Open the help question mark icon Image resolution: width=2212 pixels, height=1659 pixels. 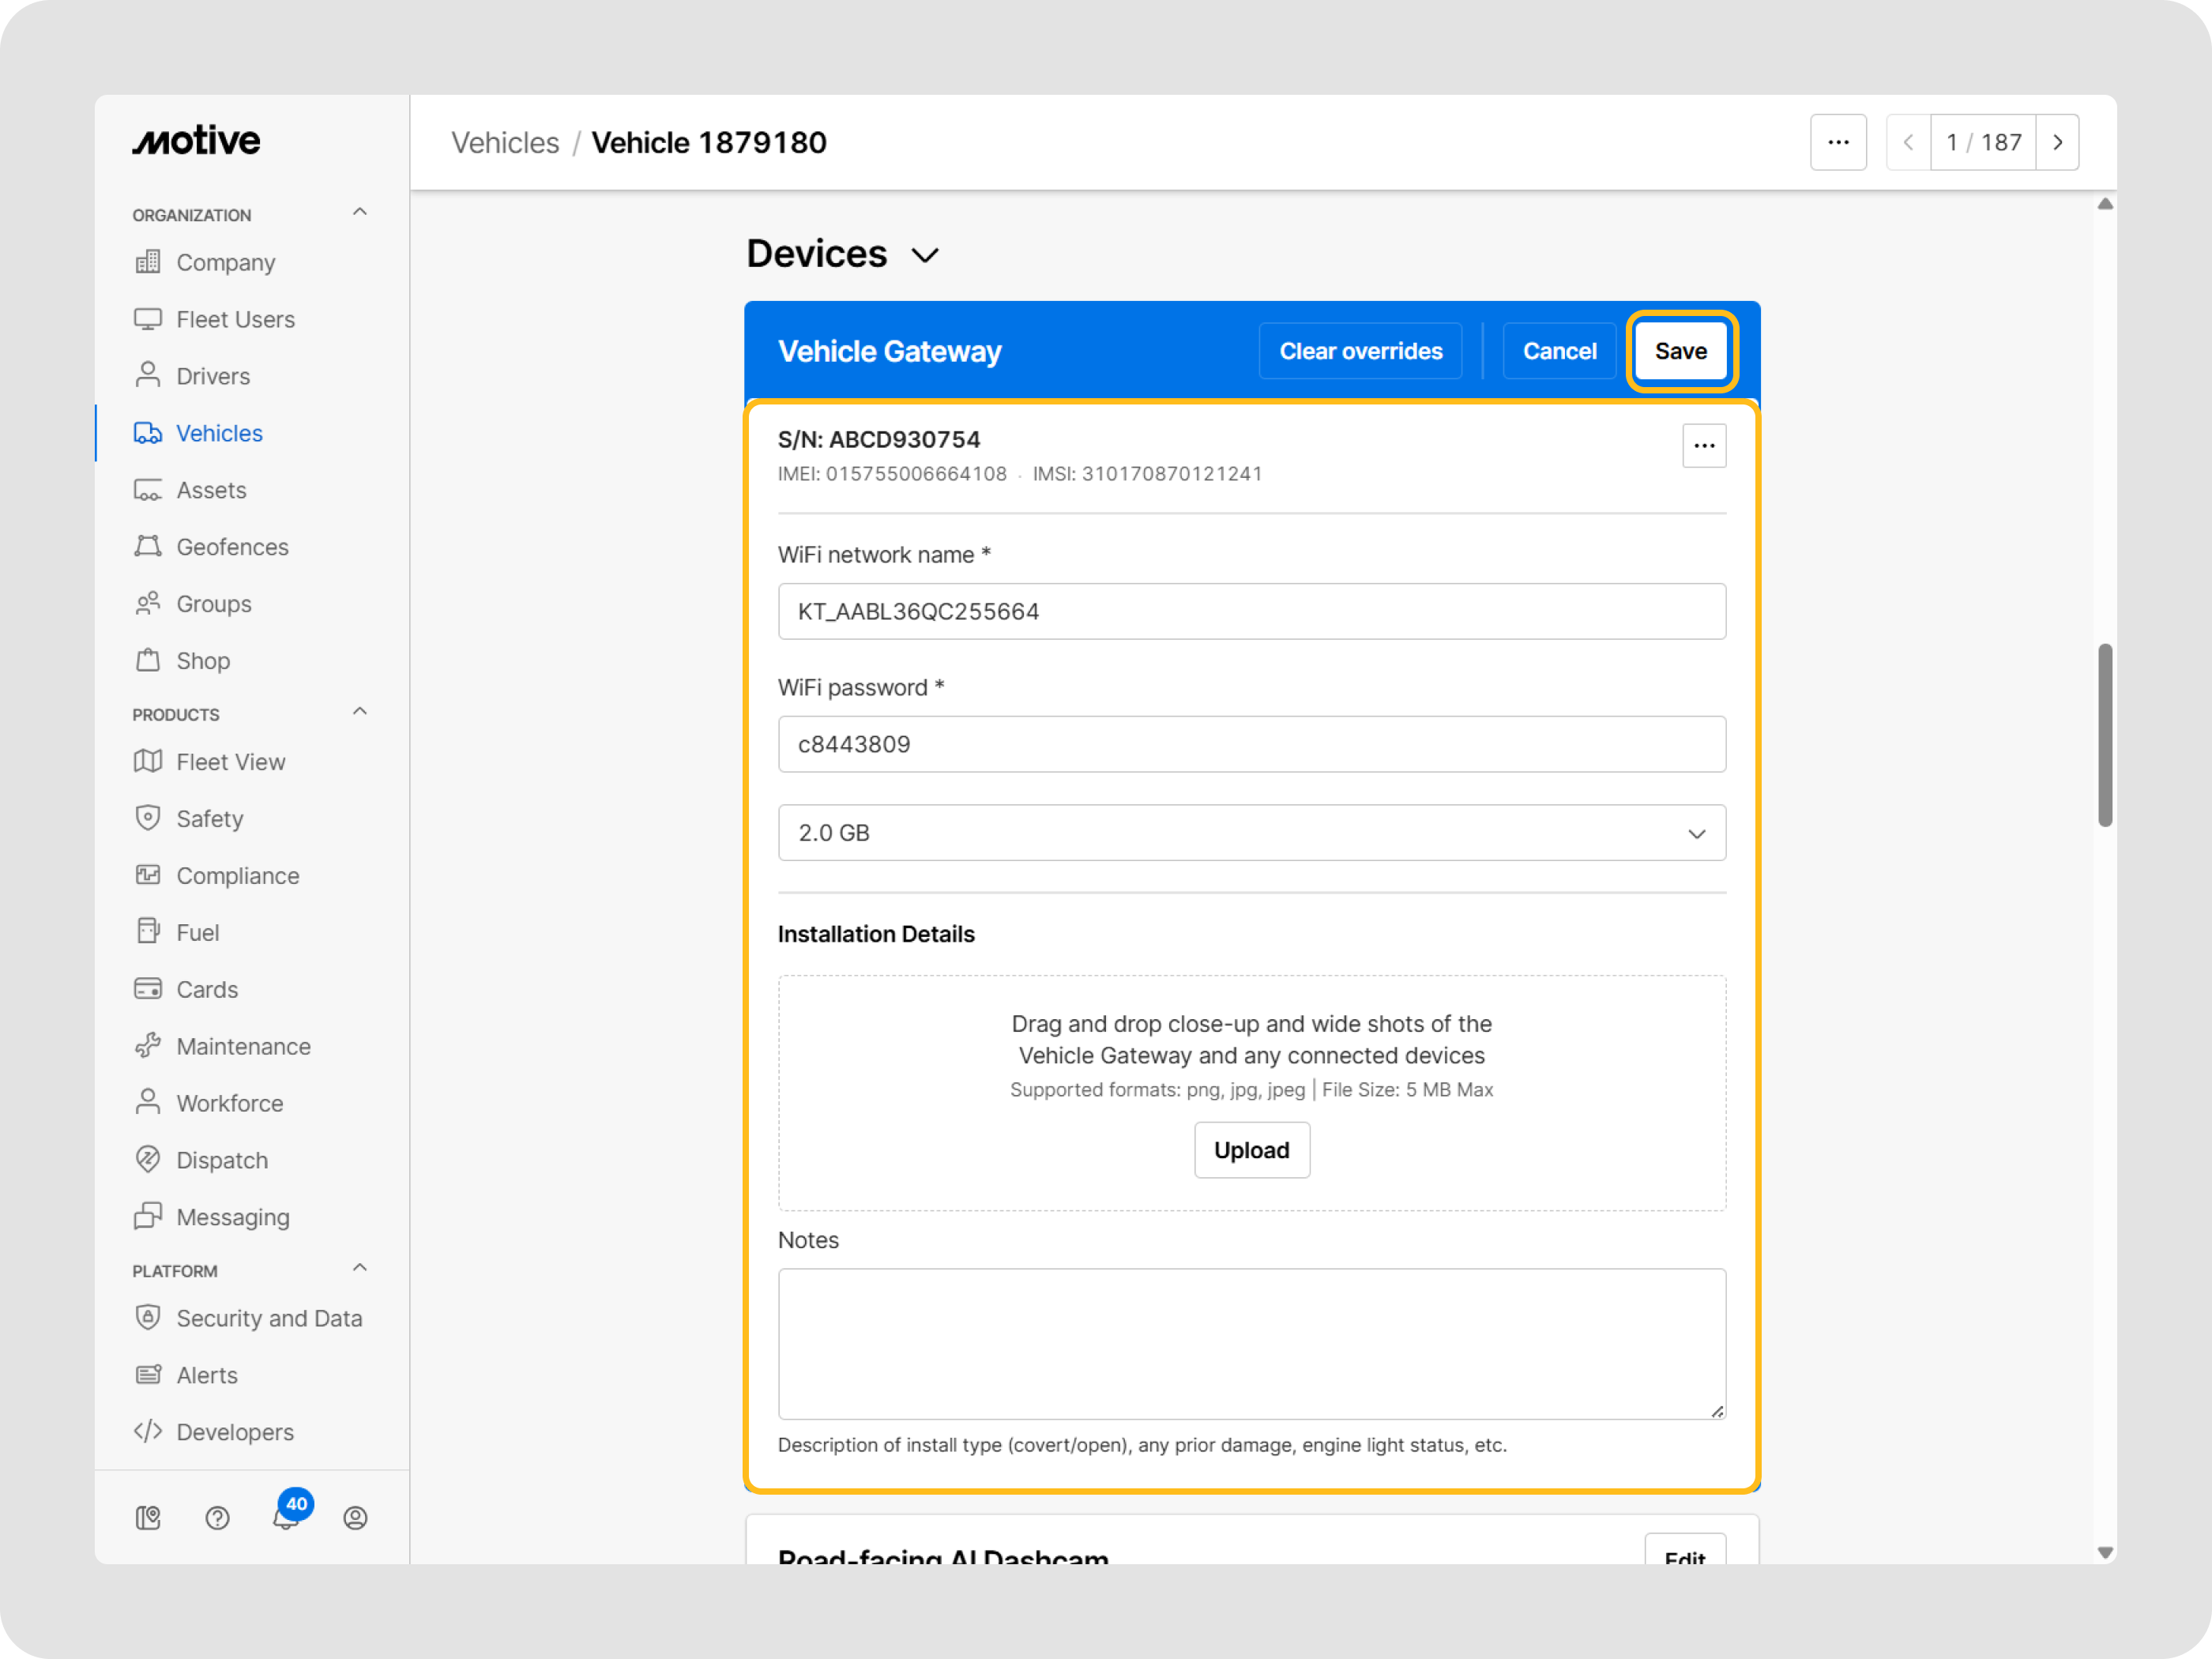(x=217, y=1518)
